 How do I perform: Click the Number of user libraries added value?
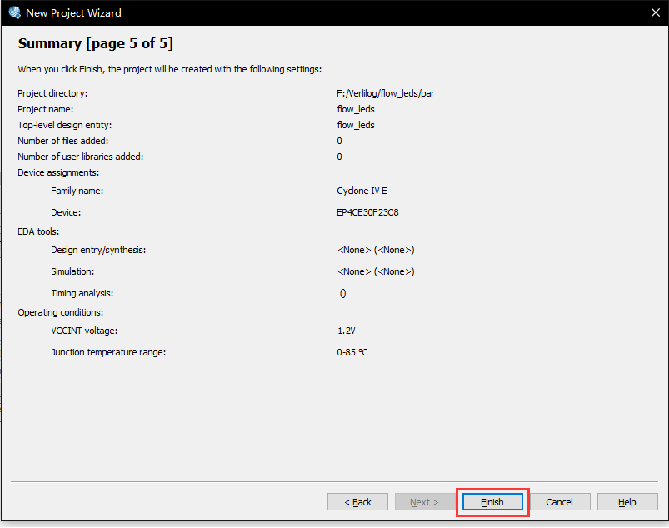pyautogui.click(x=339, y=157)
